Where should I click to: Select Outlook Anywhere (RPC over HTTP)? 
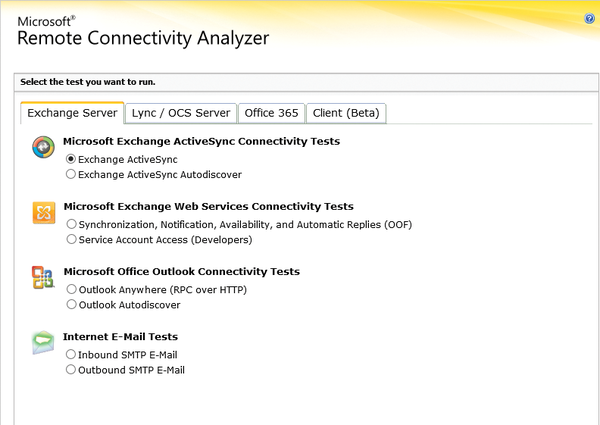[71, 289]
